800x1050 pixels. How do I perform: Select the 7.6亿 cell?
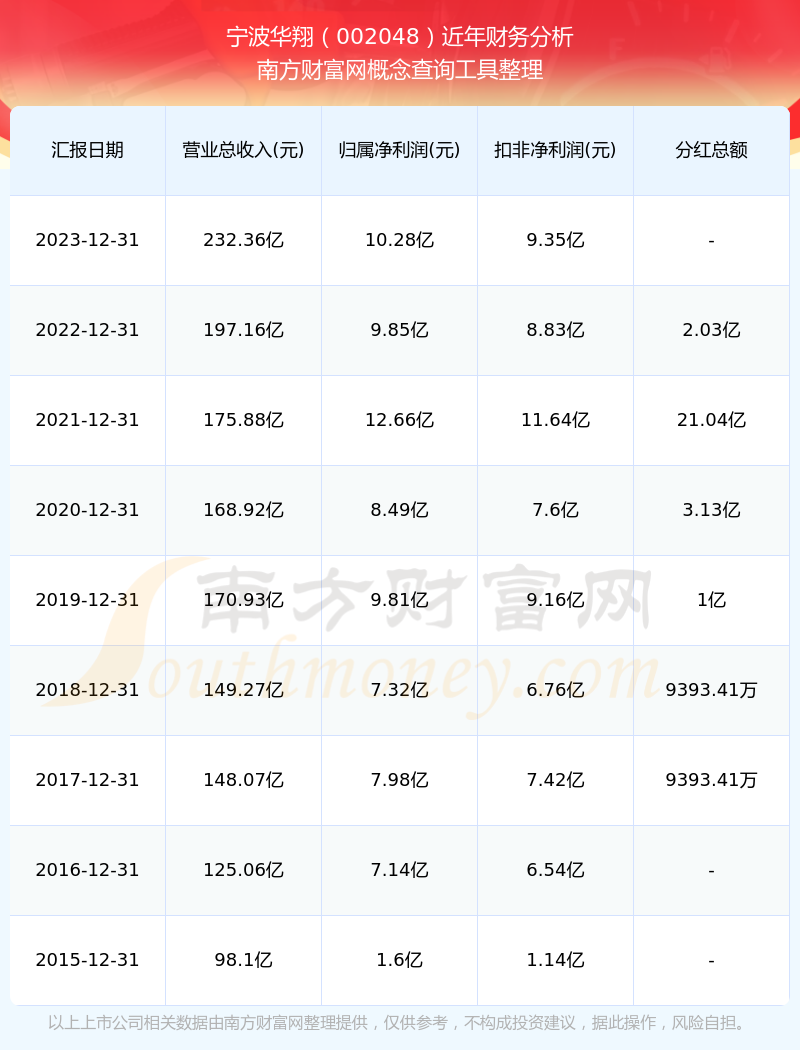[x=556, y=510]
